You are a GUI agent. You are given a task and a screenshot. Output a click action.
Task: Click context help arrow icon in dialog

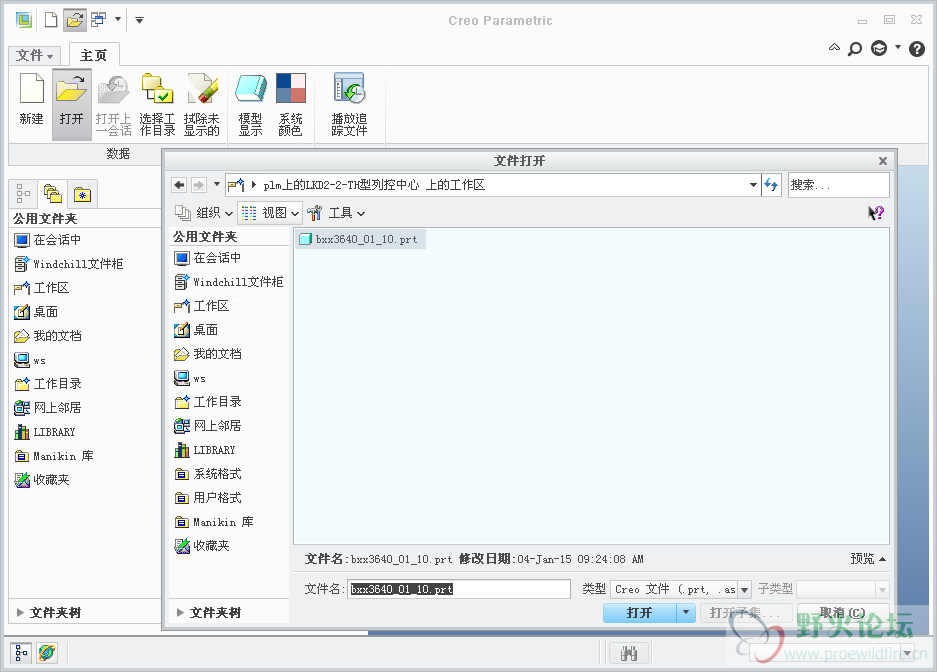point(875,213)
